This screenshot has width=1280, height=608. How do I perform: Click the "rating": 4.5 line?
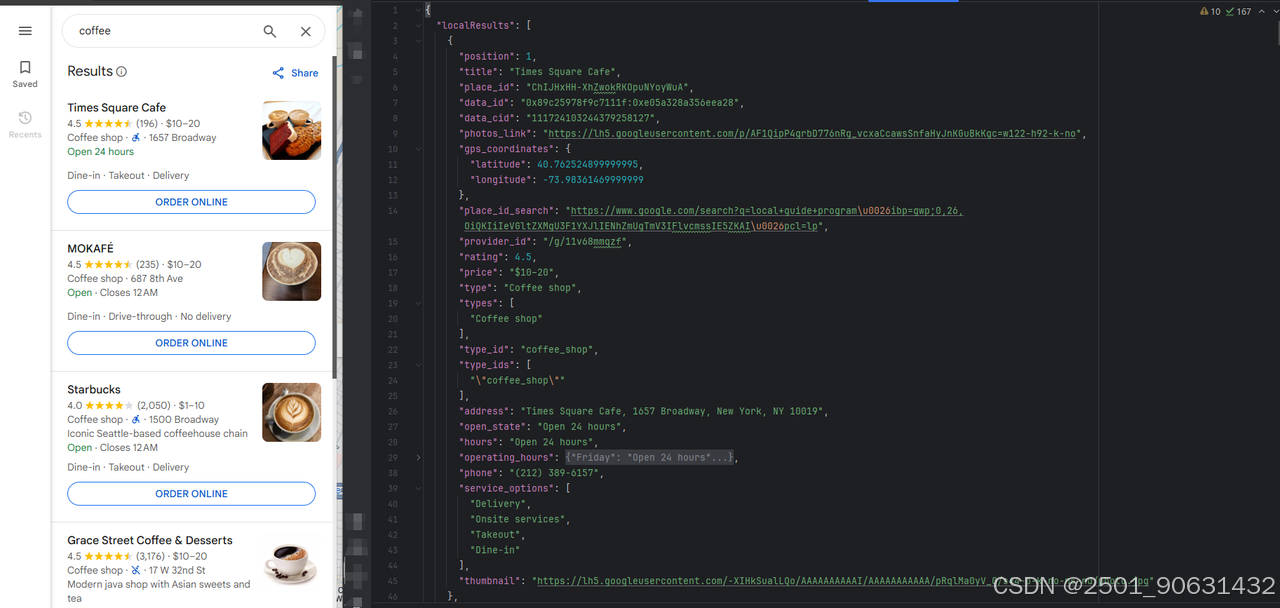[497, 257]
